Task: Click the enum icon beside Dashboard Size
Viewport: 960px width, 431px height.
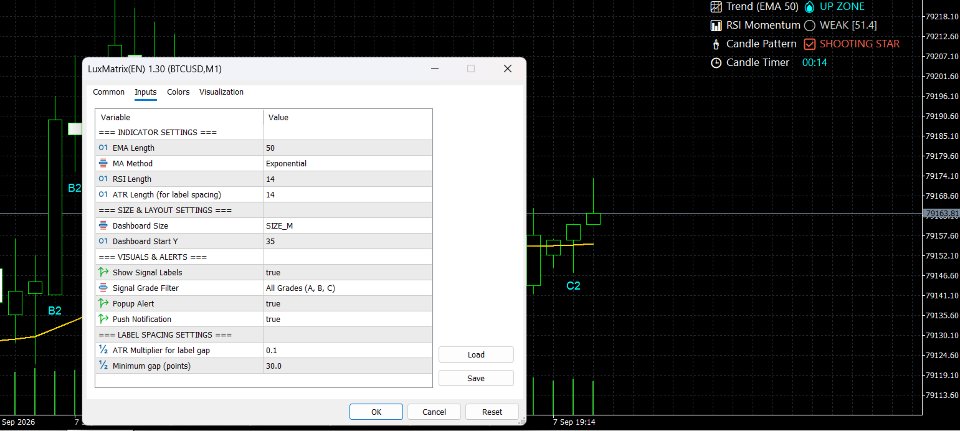Action: pyautogui.click(x=103, y=226)
